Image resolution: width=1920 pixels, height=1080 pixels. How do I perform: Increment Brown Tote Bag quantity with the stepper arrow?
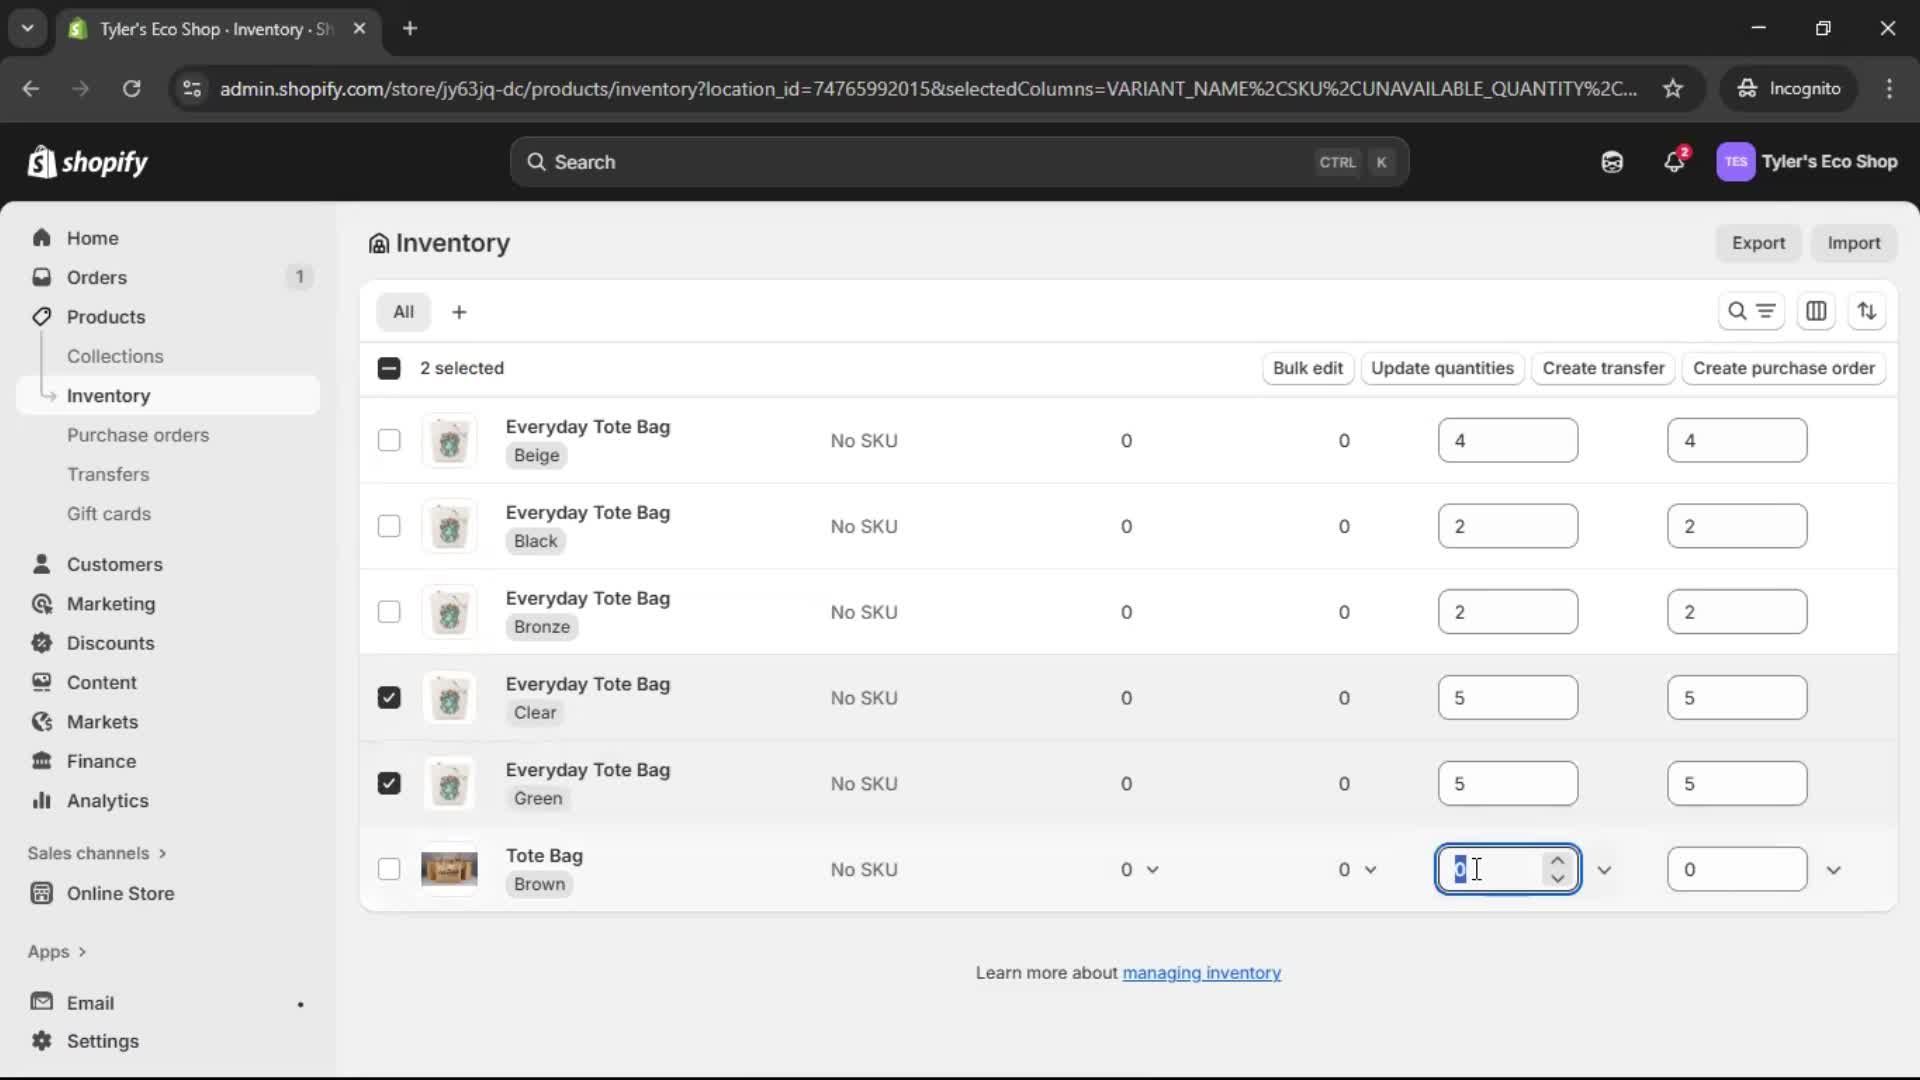pyautogui.click(x=1557, y=861)
